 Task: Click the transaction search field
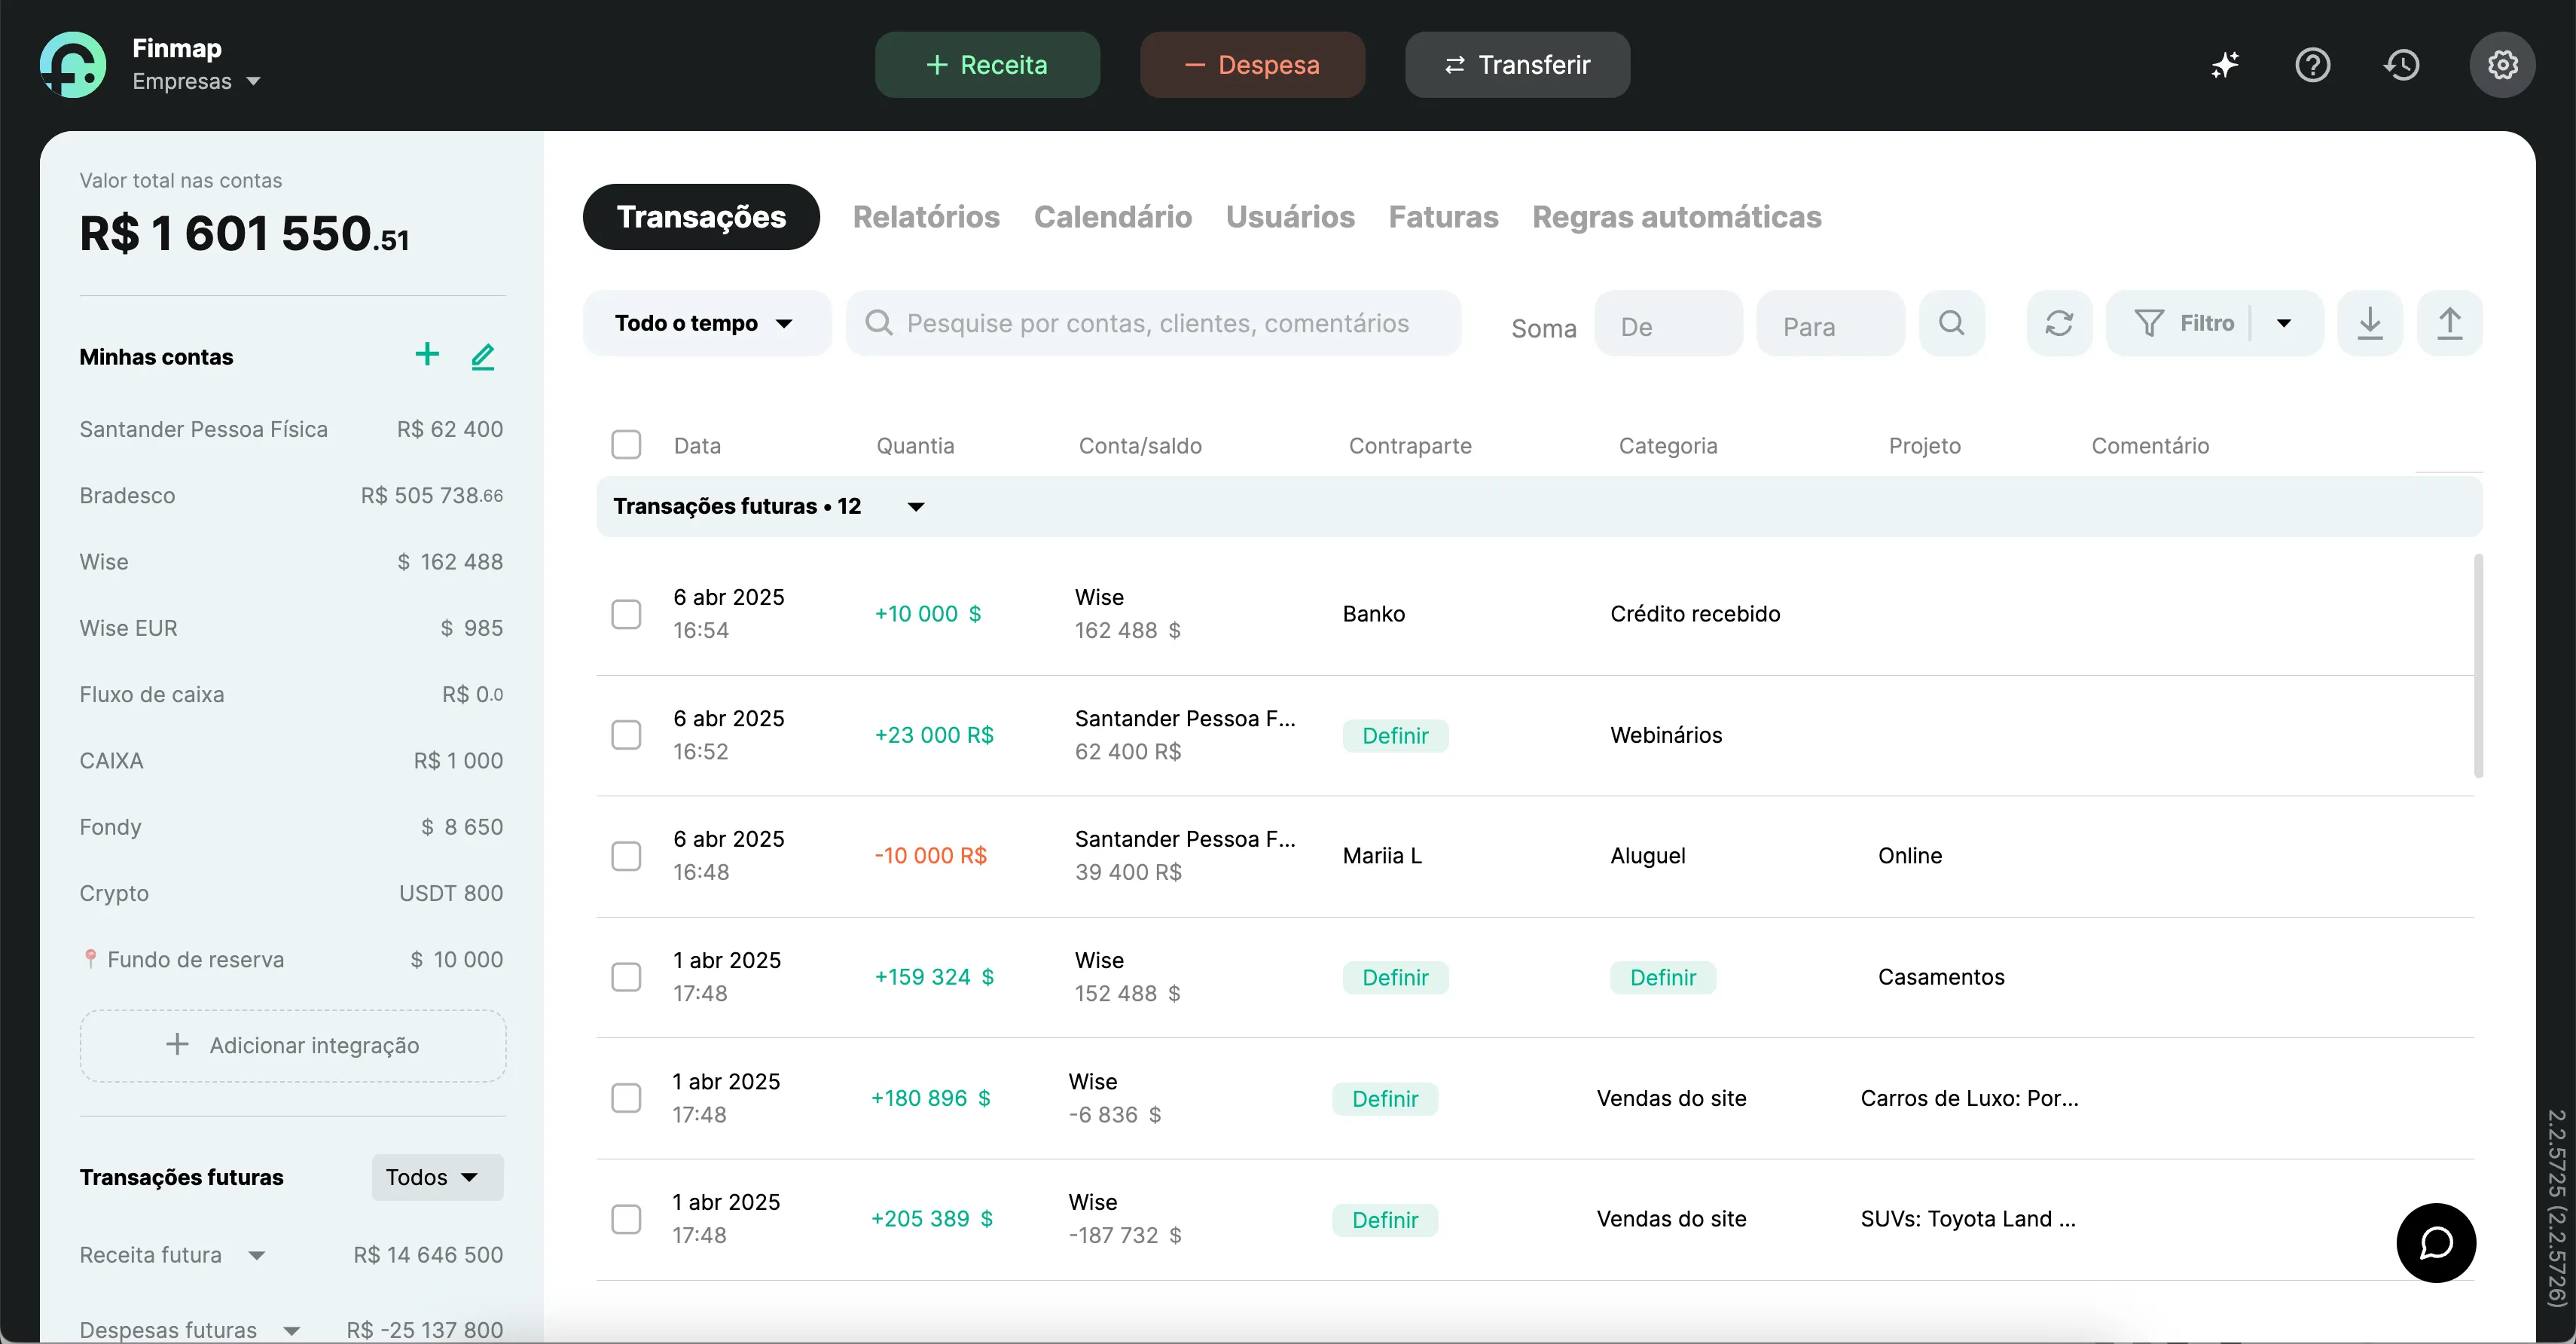tap(1155, 323)
